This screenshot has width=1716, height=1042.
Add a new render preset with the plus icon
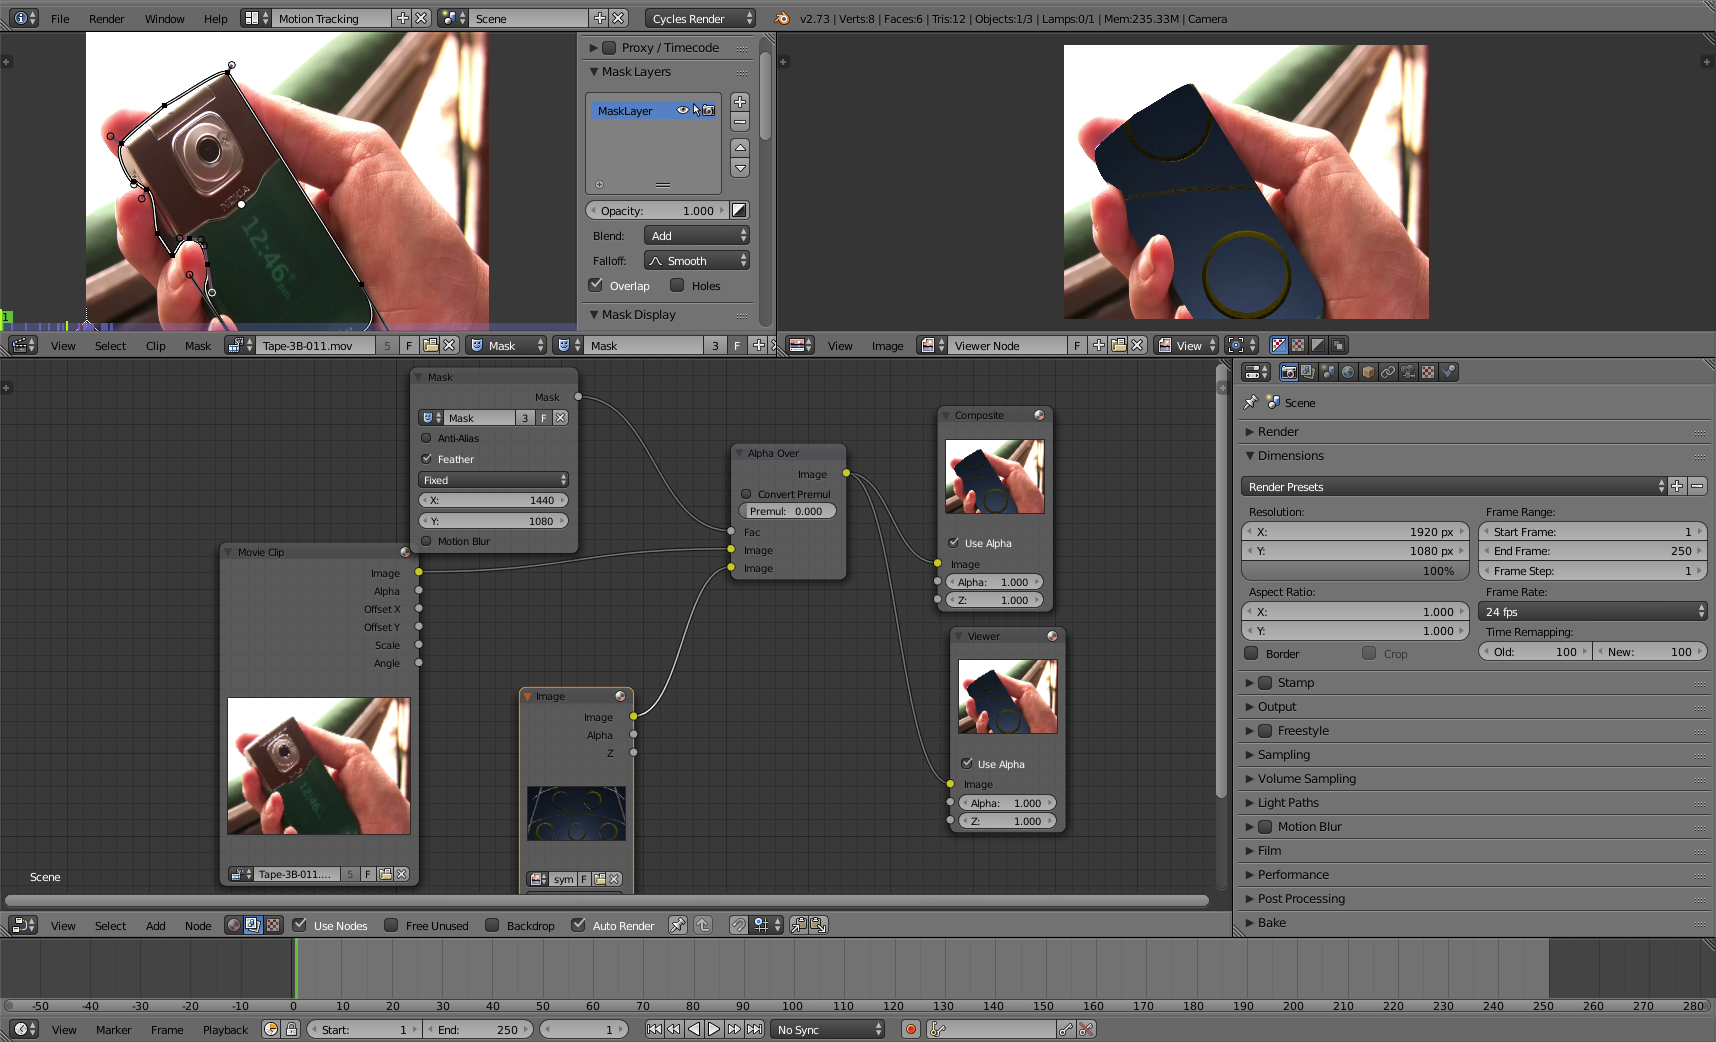(x=1677, y=486)
